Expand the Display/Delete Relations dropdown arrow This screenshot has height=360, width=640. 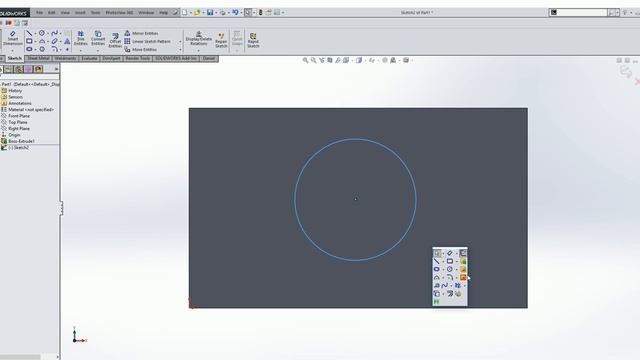199,51
